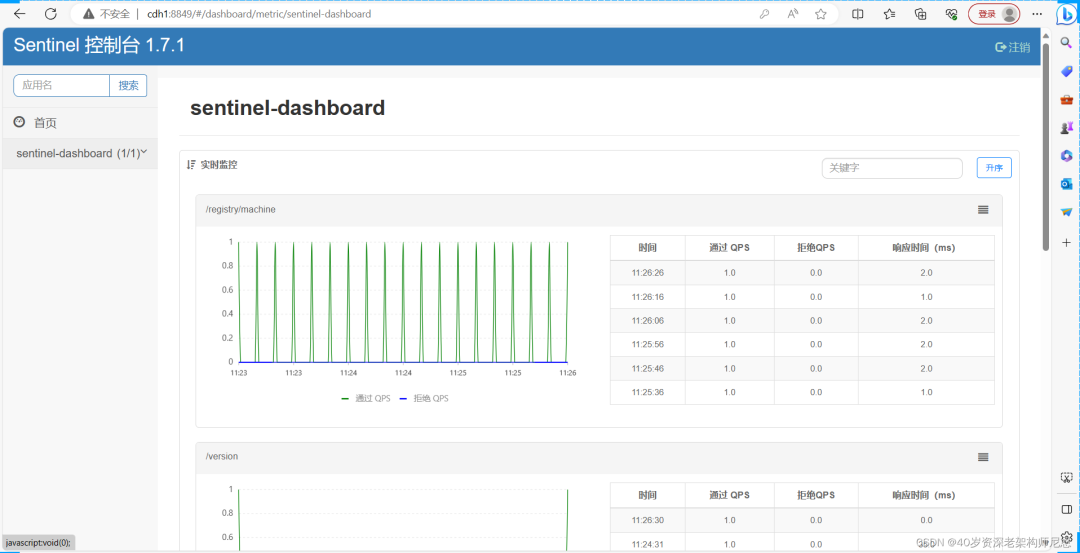Add a sidebar app with plus icon
Viewport: 1080px width, 553px height.
click(1066, 242)
